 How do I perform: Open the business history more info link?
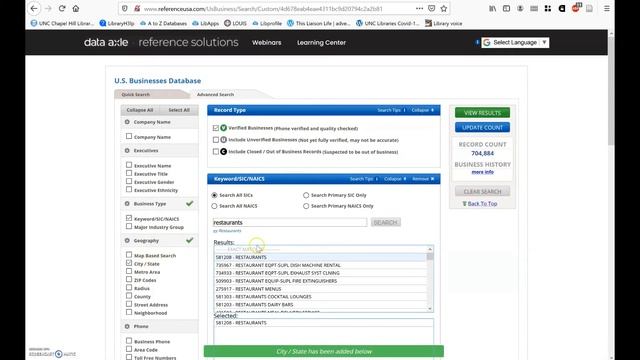482,172
